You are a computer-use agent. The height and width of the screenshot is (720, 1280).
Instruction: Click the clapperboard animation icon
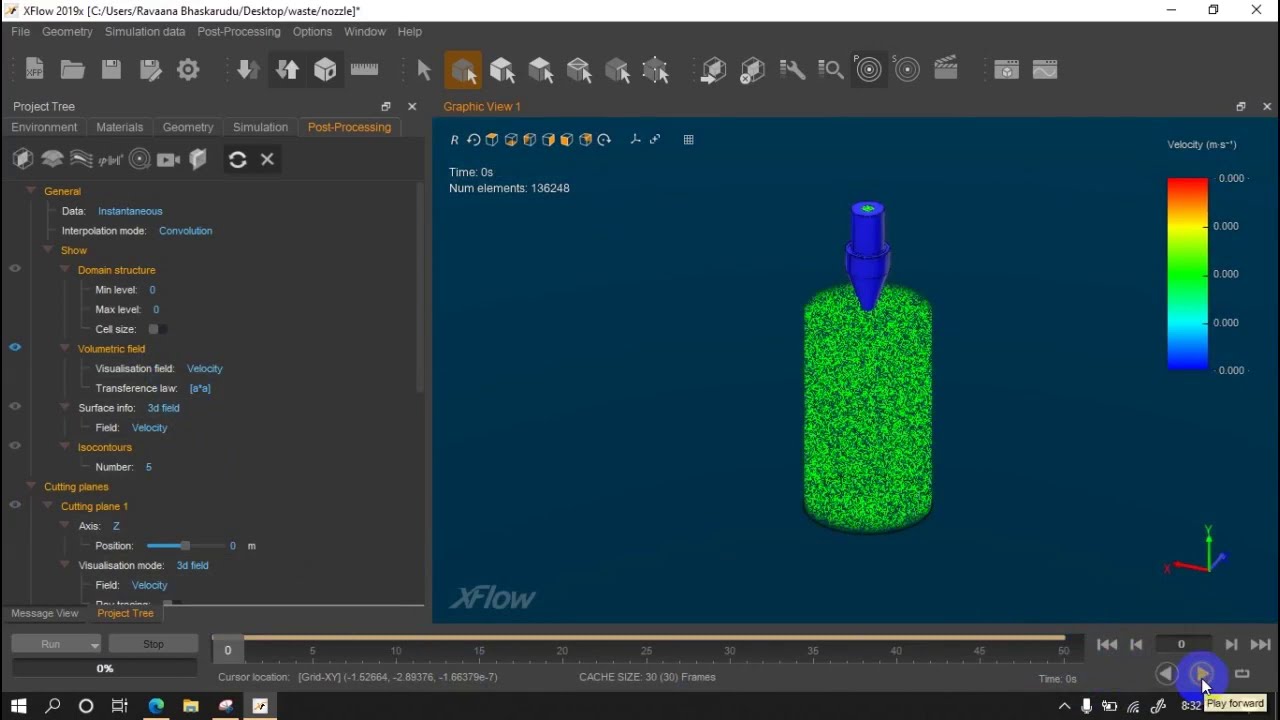[945, 70]
